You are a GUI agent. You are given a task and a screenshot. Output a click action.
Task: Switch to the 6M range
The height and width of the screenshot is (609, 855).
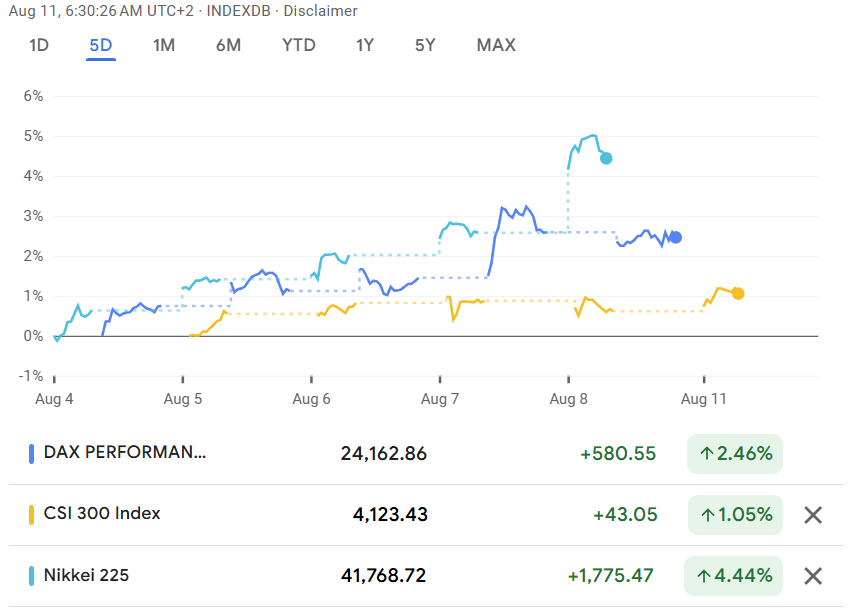tap(228, 45)
